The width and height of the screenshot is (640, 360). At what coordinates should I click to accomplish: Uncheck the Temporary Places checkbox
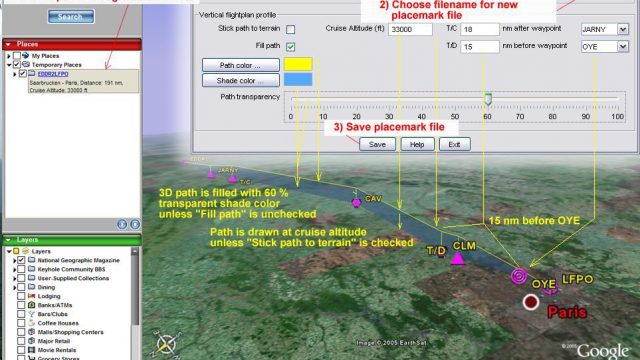(x=17, y=64)
